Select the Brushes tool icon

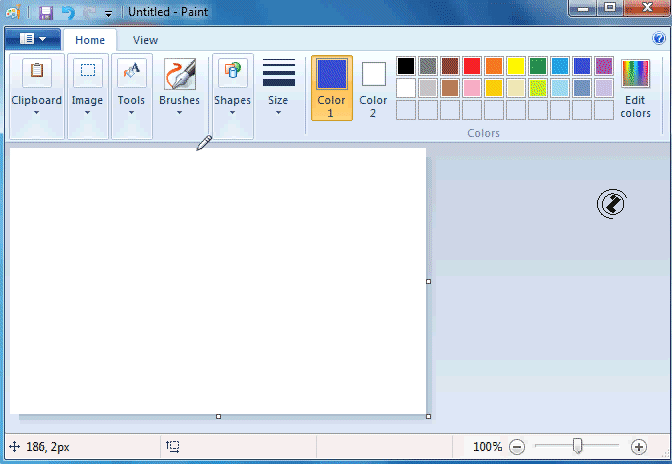pos(179,74)
